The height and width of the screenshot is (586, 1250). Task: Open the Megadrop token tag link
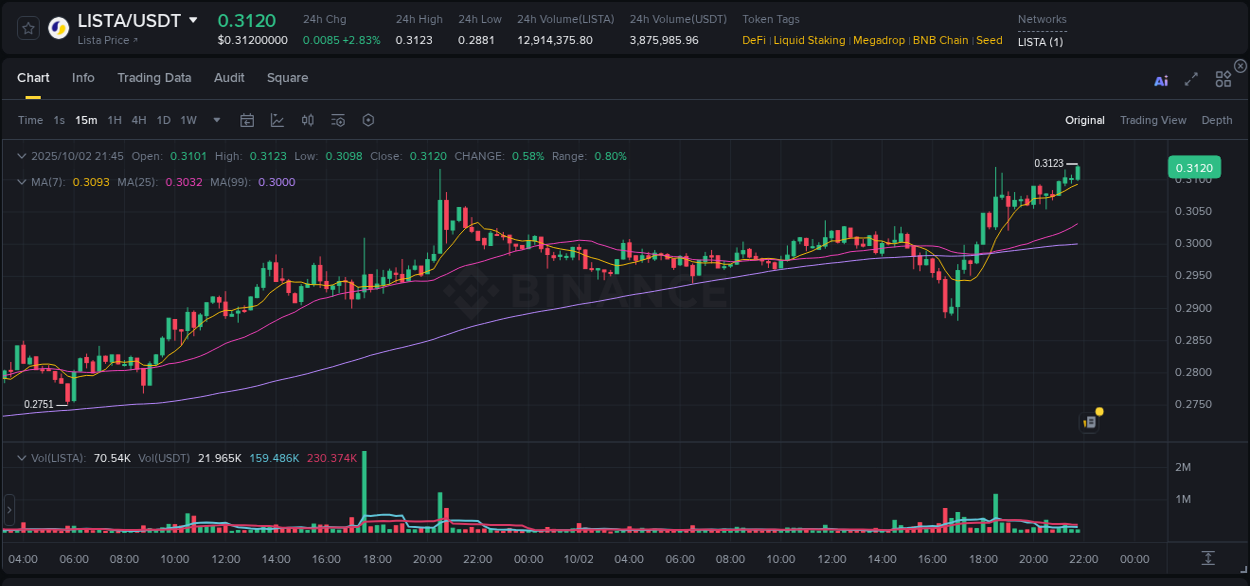878,40
